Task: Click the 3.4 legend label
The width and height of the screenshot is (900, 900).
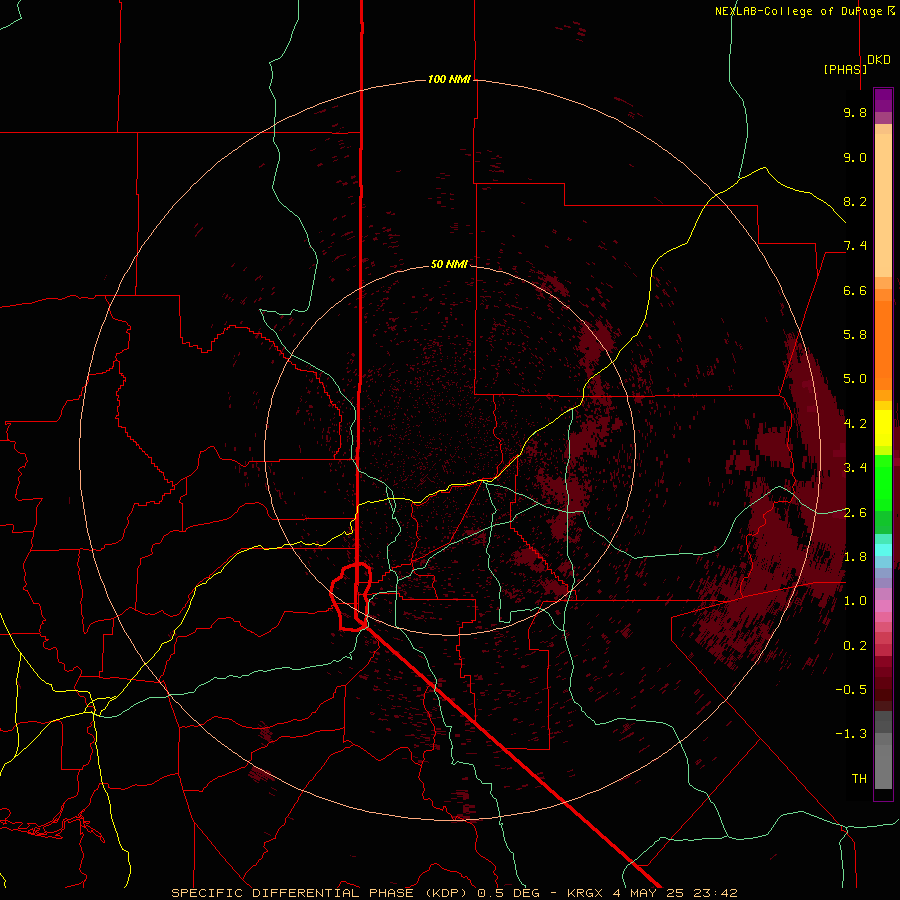Action: click(x=855, y=468)
